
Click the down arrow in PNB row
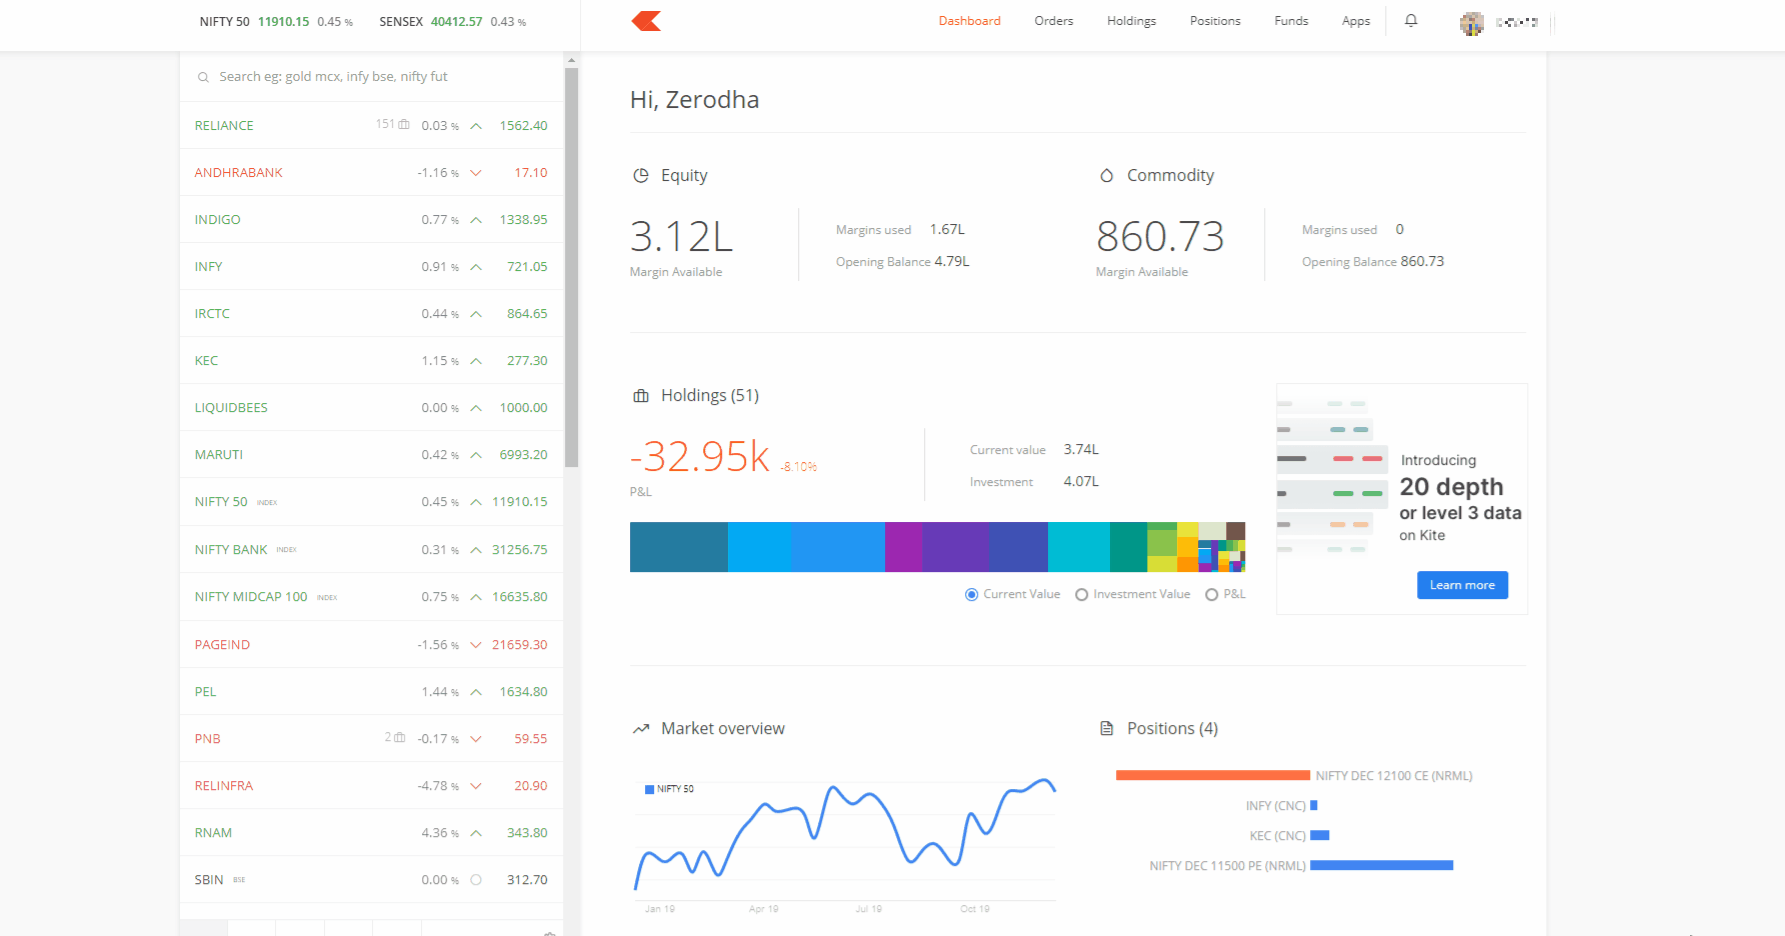click(476, 739)
